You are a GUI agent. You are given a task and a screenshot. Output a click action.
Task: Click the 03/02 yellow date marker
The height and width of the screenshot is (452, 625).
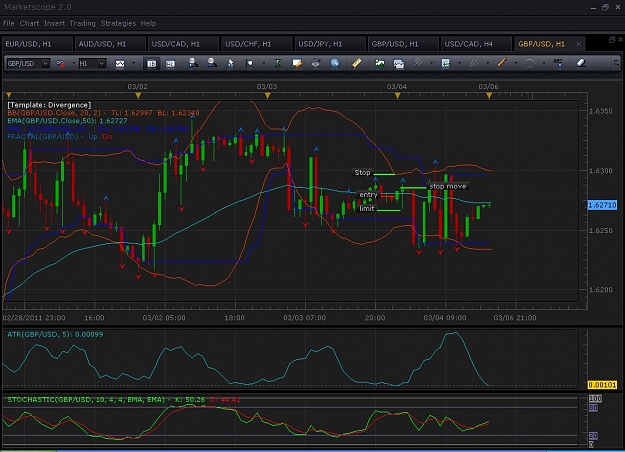click(138, 96)
